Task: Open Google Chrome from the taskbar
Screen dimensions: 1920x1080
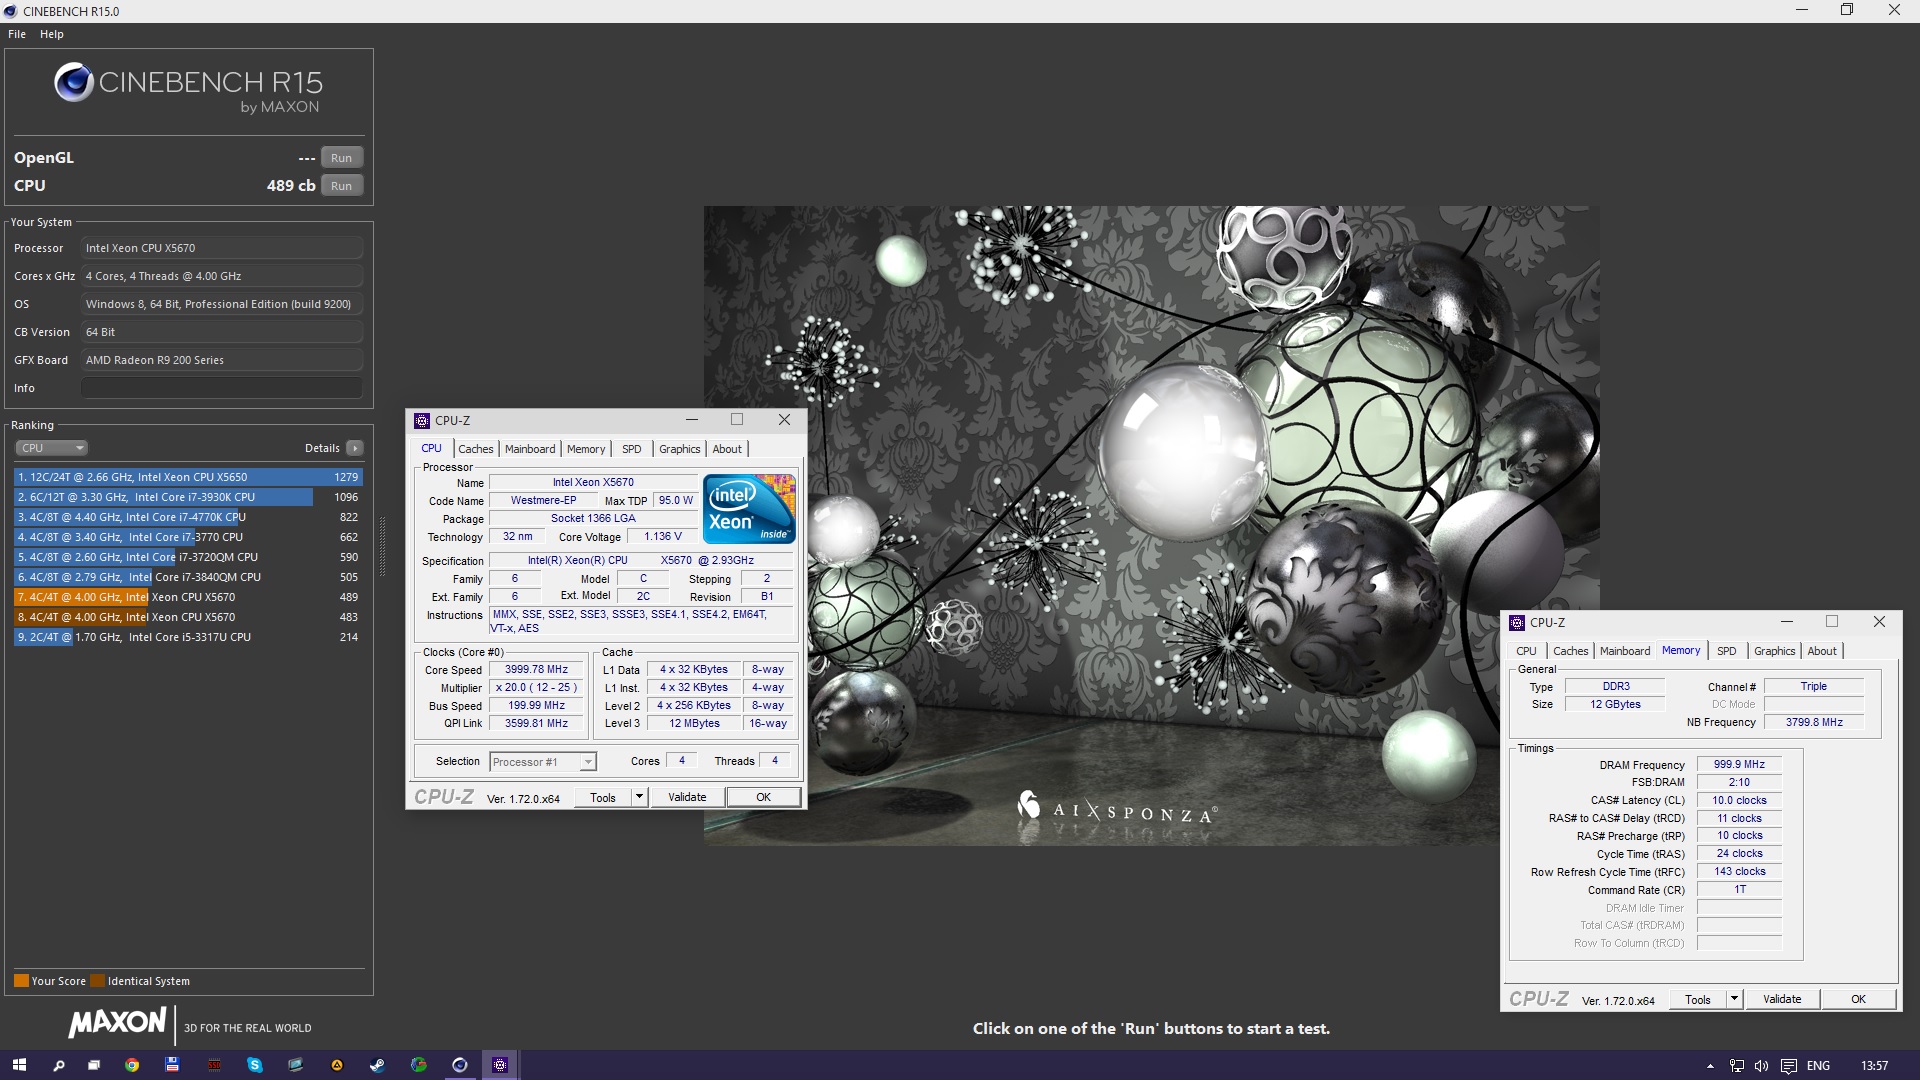Action: 131,1065
